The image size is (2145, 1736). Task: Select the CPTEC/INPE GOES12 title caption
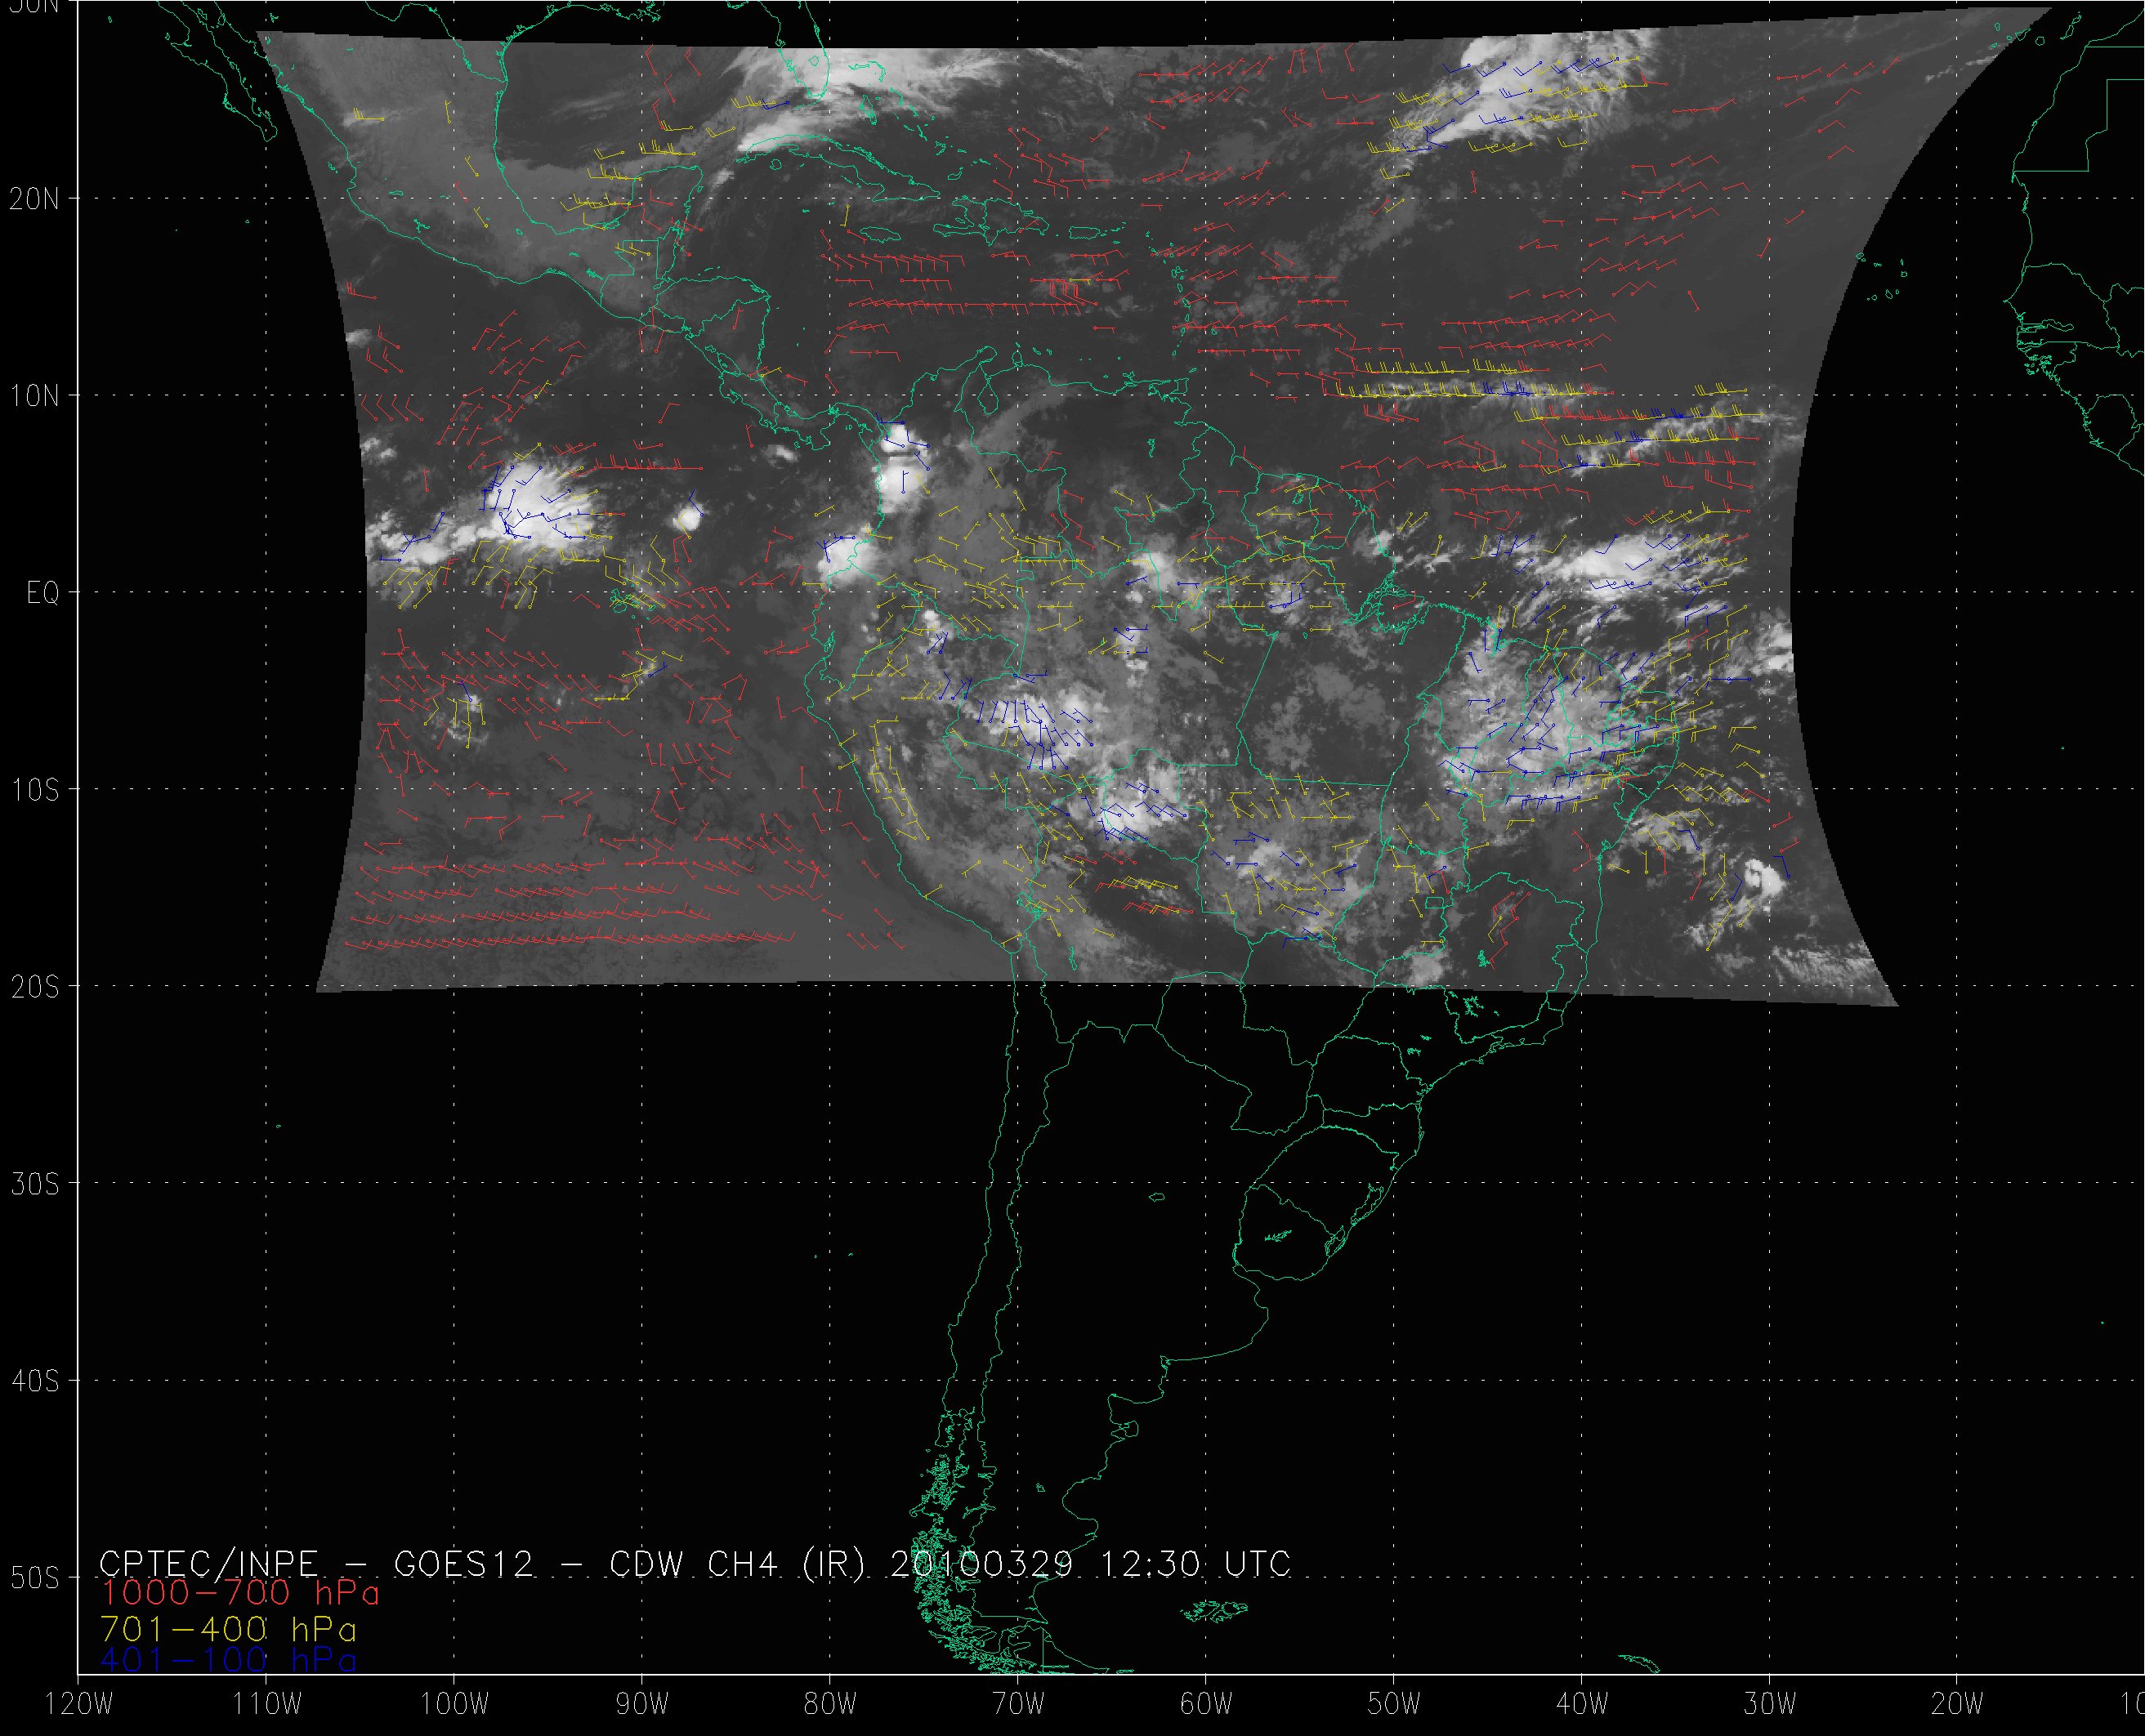695,1563
